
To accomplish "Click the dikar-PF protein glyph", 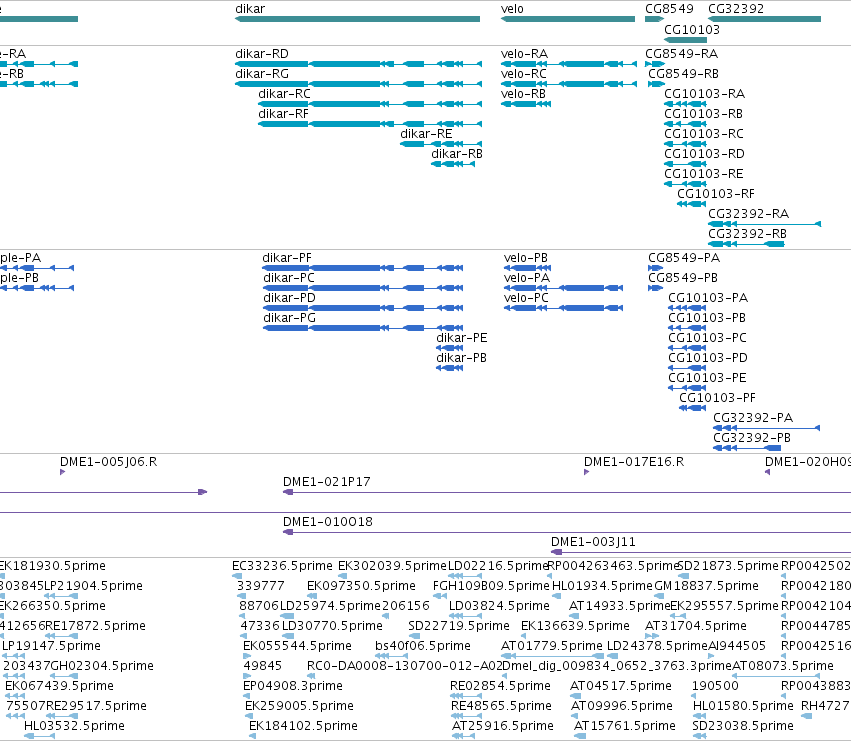I will pos(363,268).
